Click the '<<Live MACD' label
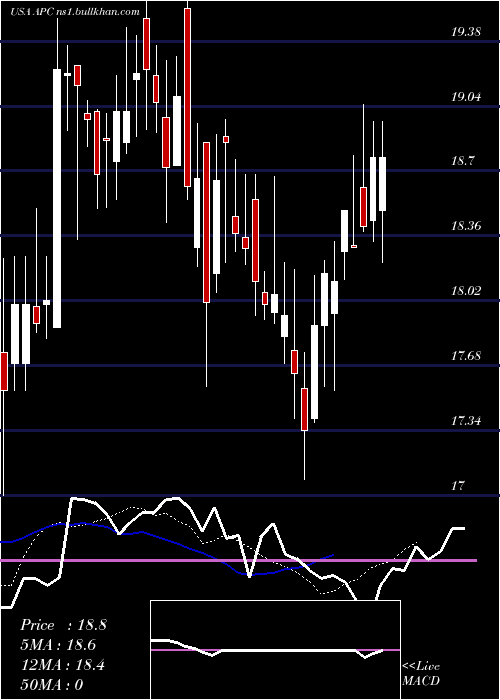 [x=421, y=673]
